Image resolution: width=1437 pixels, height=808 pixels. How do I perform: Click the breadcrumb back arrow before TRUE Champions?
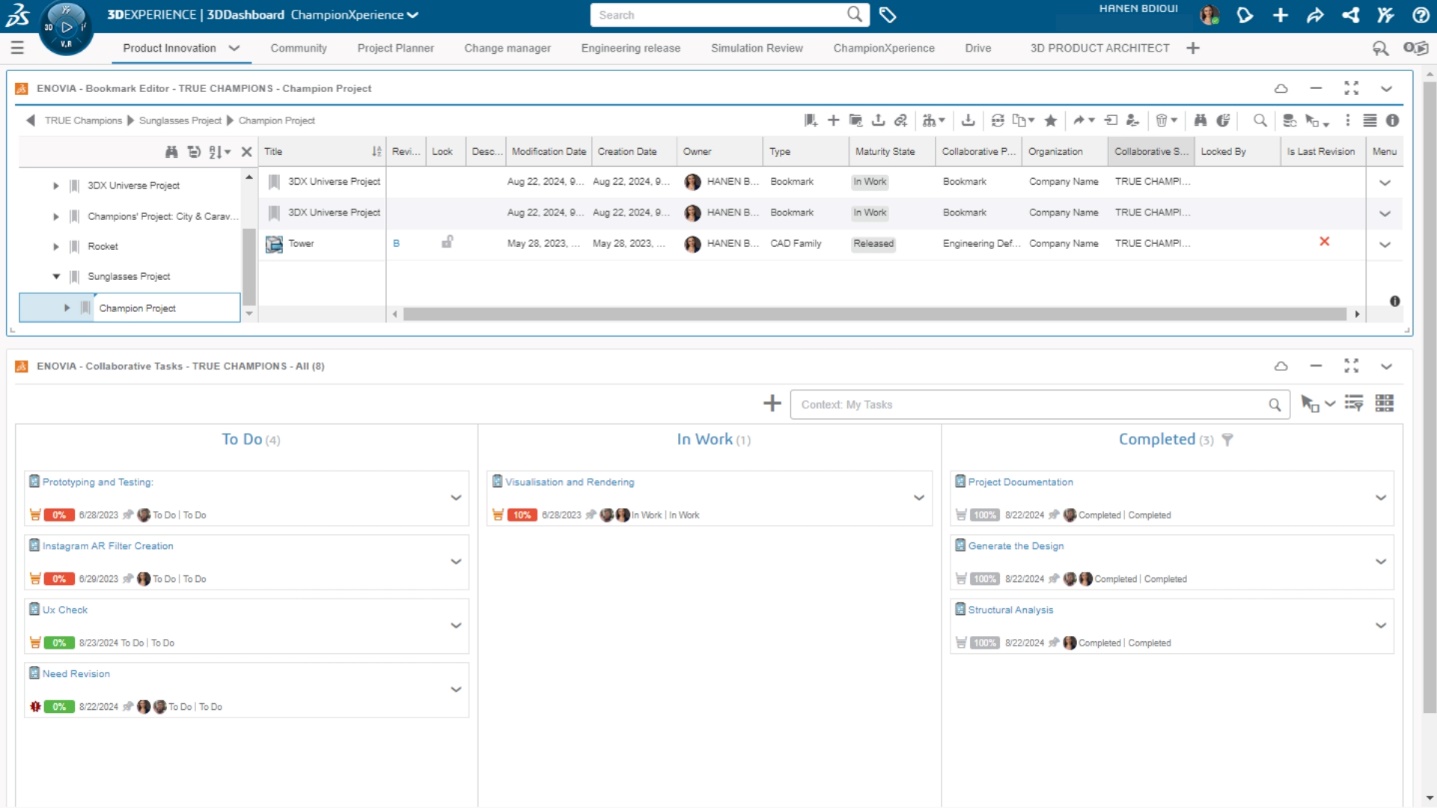pyautogui.click(x=30, y=120)
